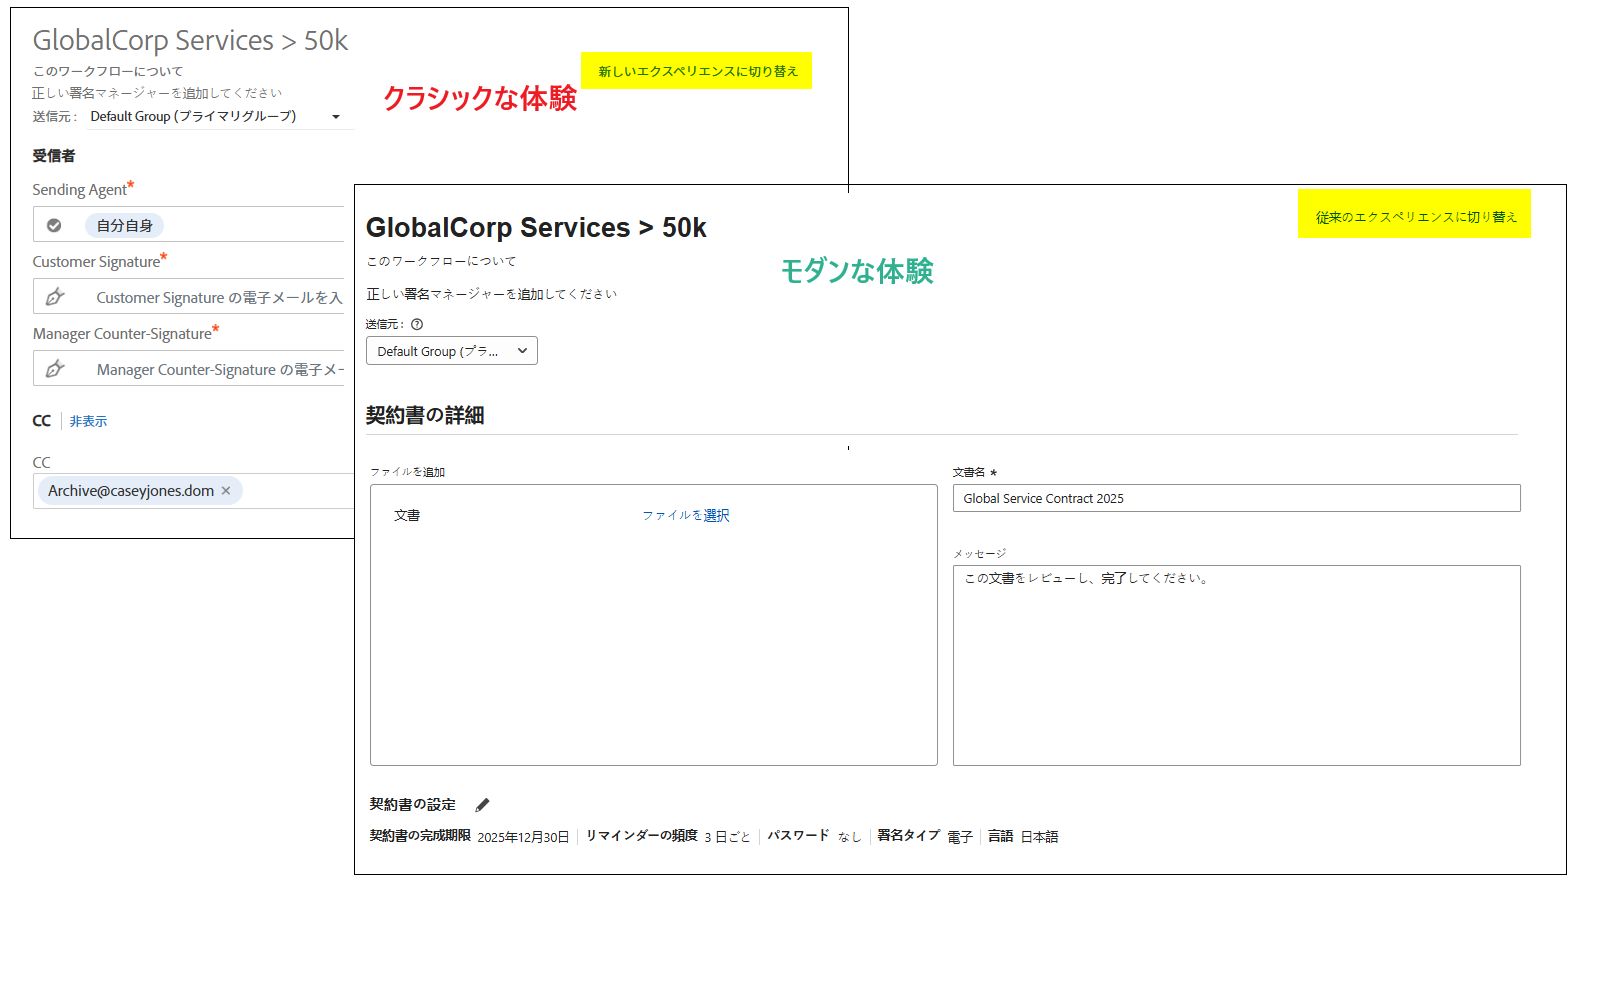The width and height of the screenshot is (1600, 993).
Task: Click the help icon beside 送信元 in modern view
Action: point(417,324)
